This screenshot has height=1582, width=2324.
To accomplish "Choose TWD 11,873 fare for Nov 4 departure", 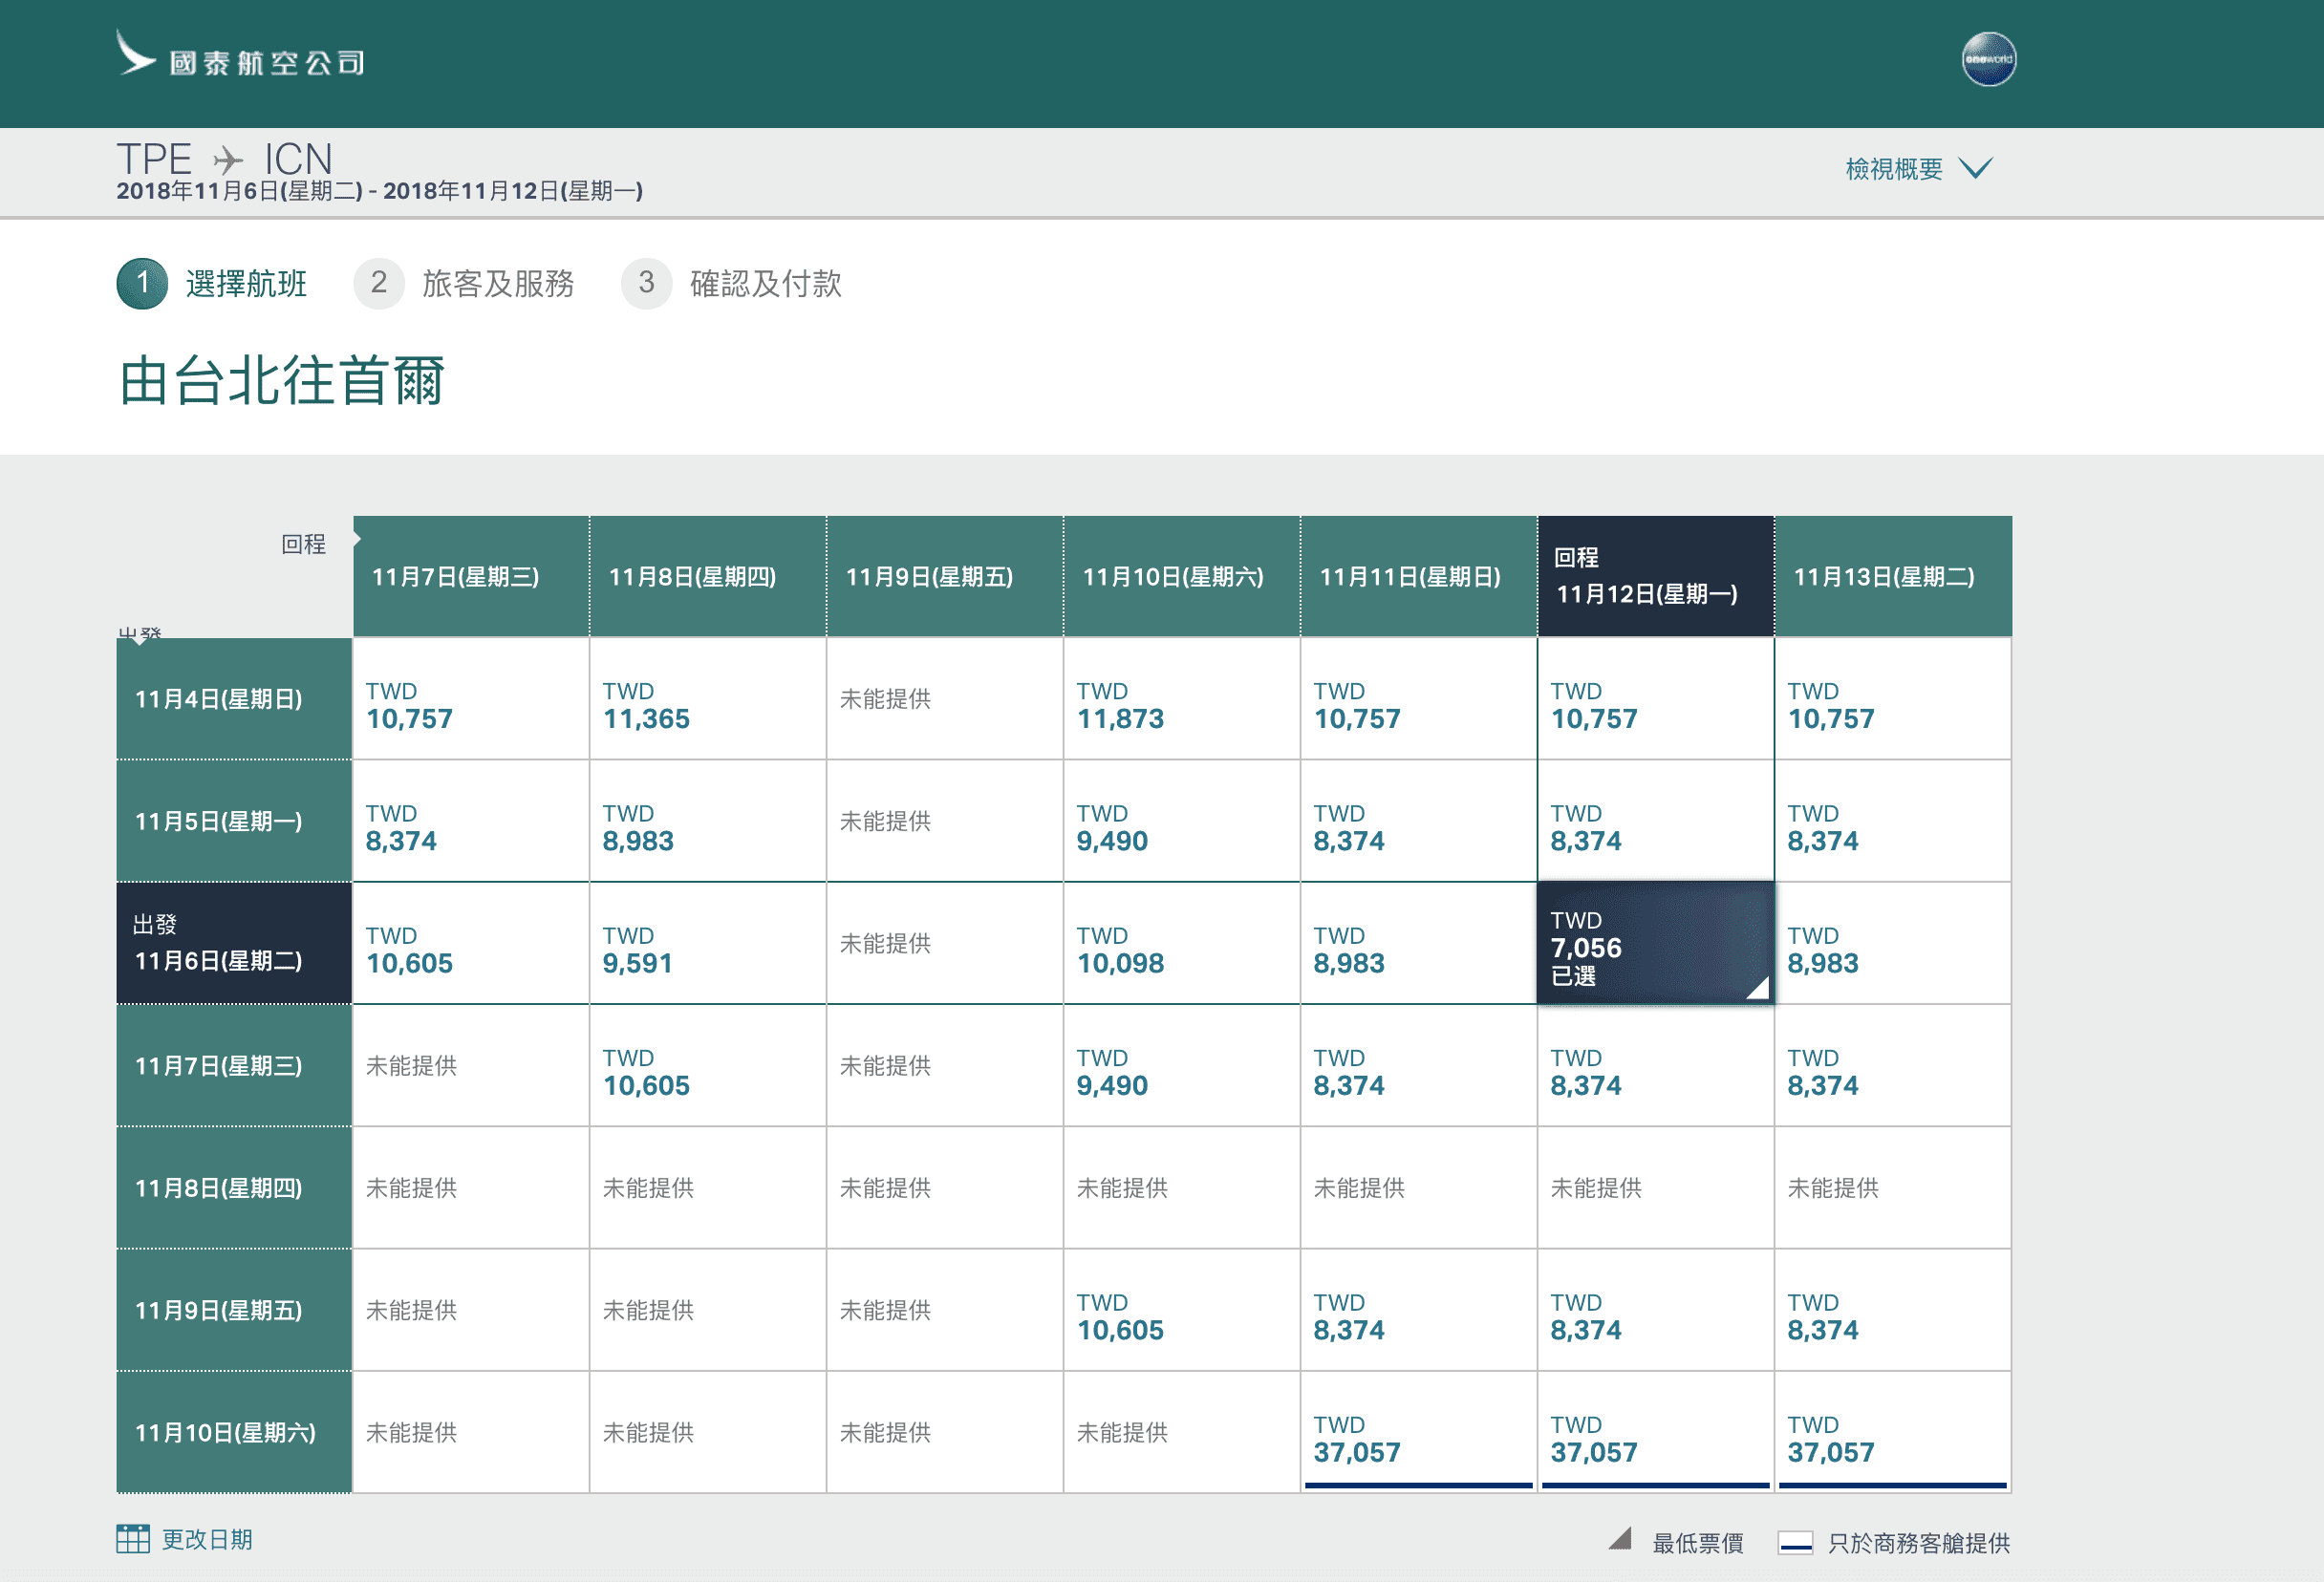I will 1182,699.
